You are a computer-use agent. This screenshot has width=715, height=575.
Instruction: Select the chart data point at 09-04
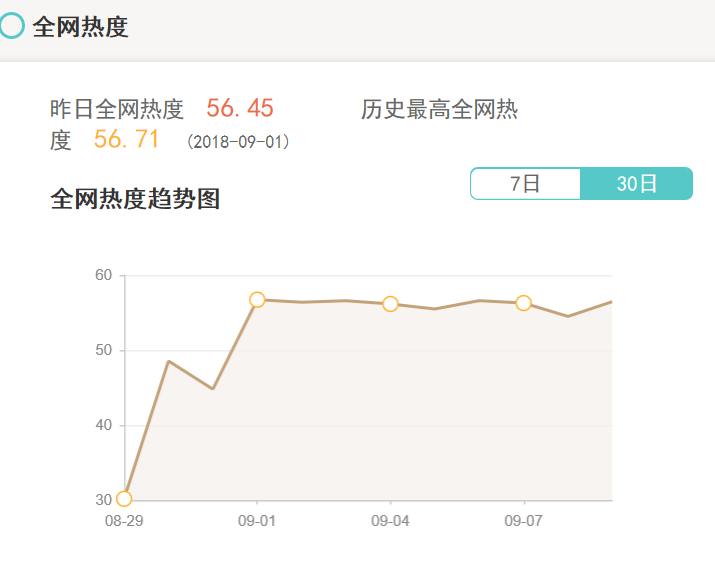click(390, 304)
